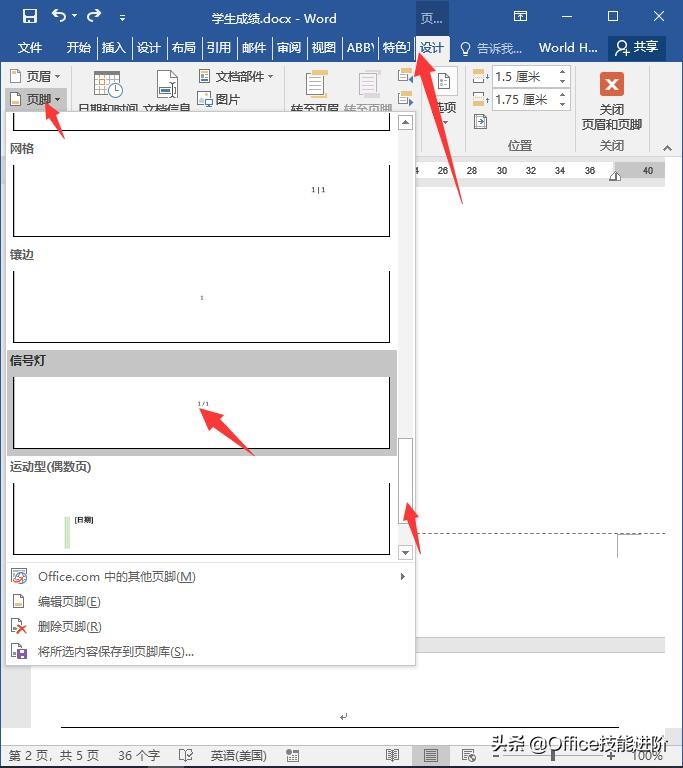Image resolution: width=683 pixels, height=768 pixels.
Task: Click the Next section icon
Action: coord(405,98)
